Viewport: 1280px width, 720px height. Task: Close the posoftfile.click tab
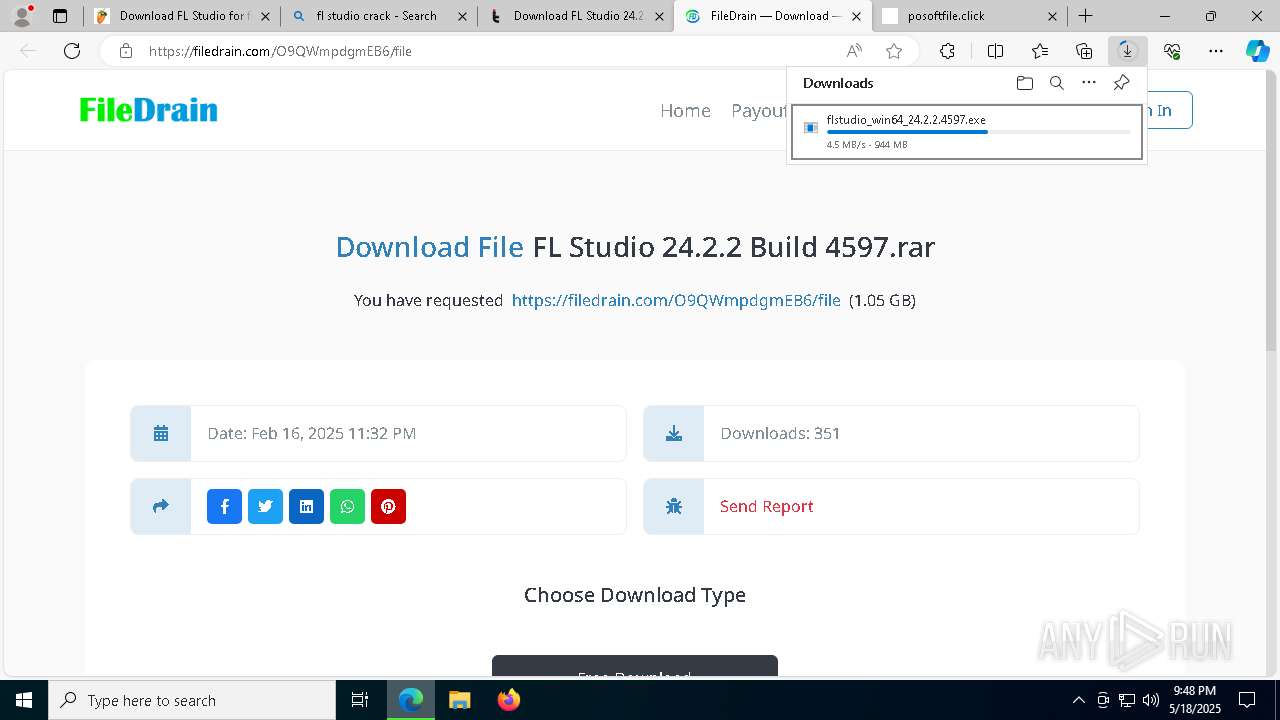1053,16
